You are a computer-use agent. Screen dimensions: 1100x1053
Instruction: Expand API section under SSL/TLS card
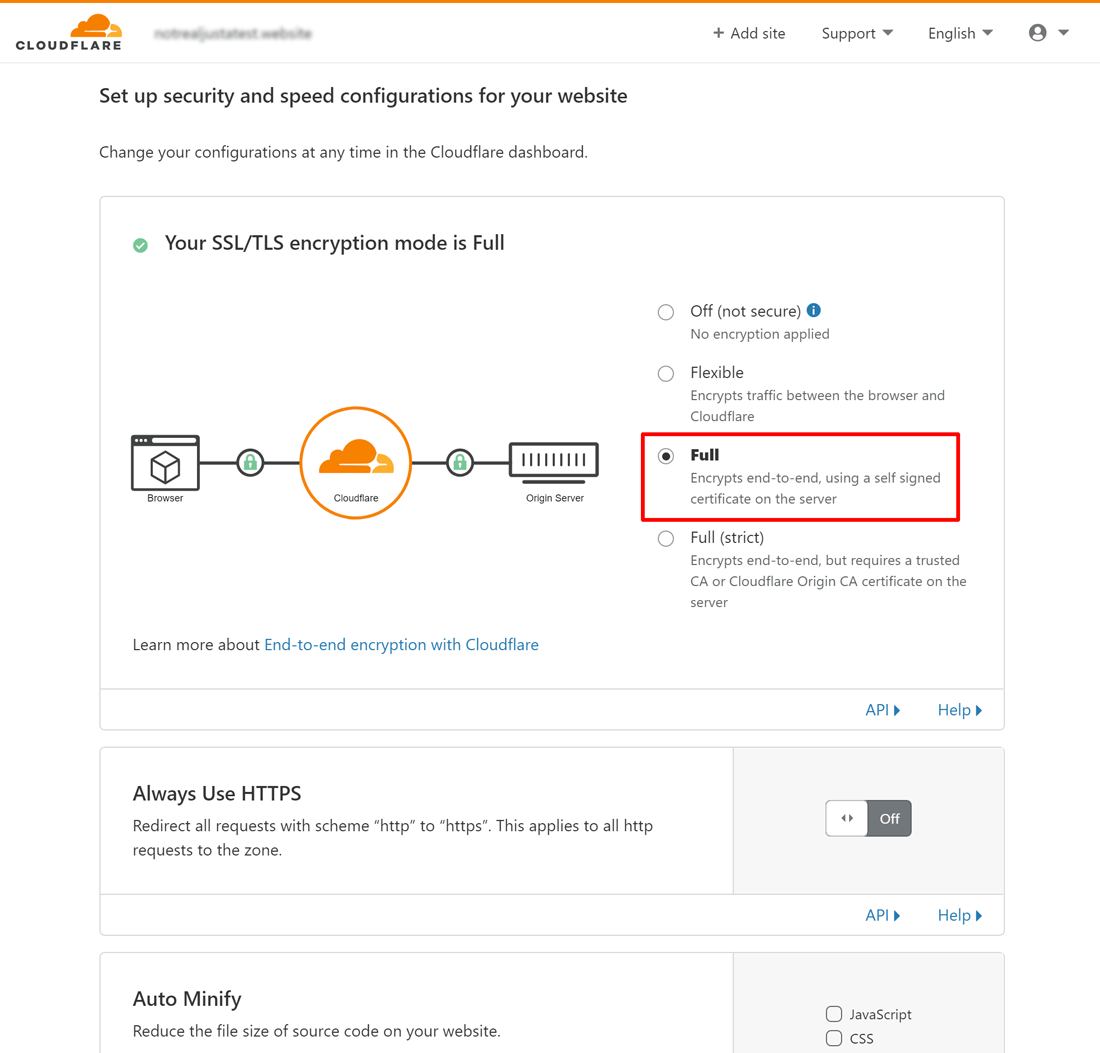click(883, 710)
